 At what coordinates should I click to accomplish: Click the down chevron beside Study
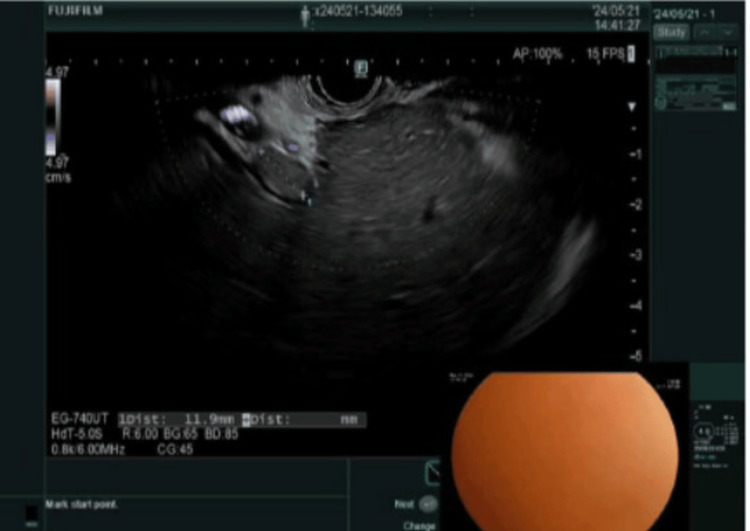(x=728, y=33)
